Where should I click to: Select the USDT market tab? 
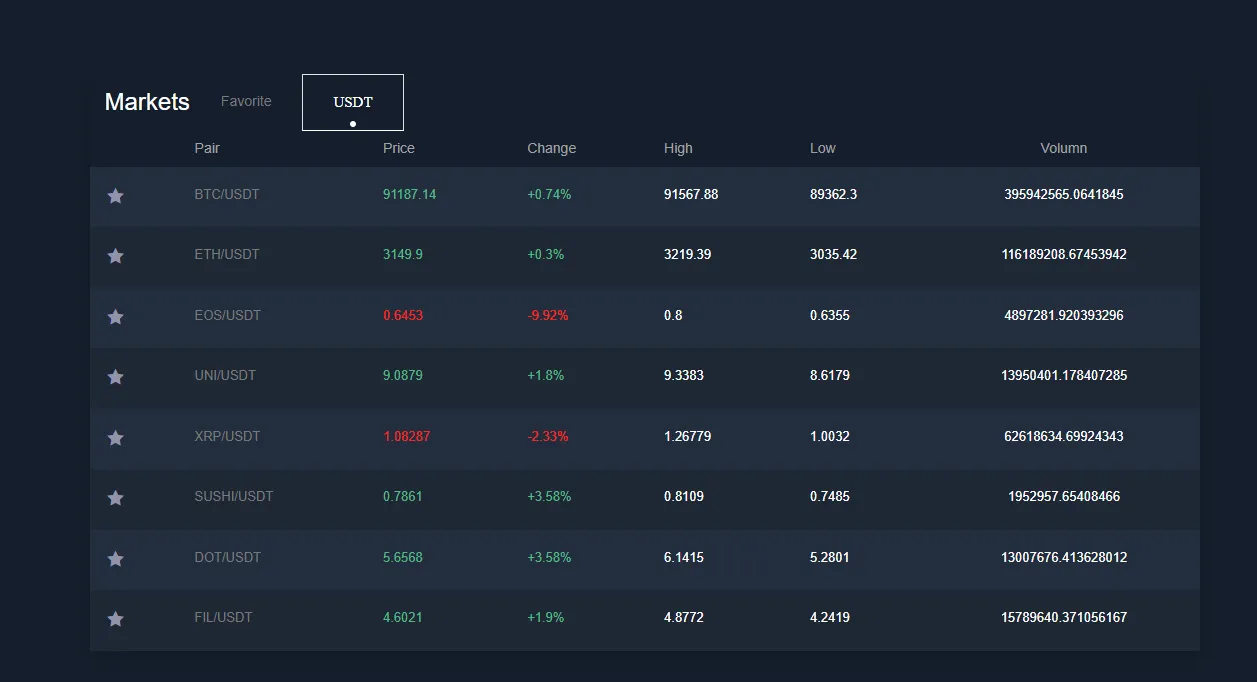click(353, 102)
